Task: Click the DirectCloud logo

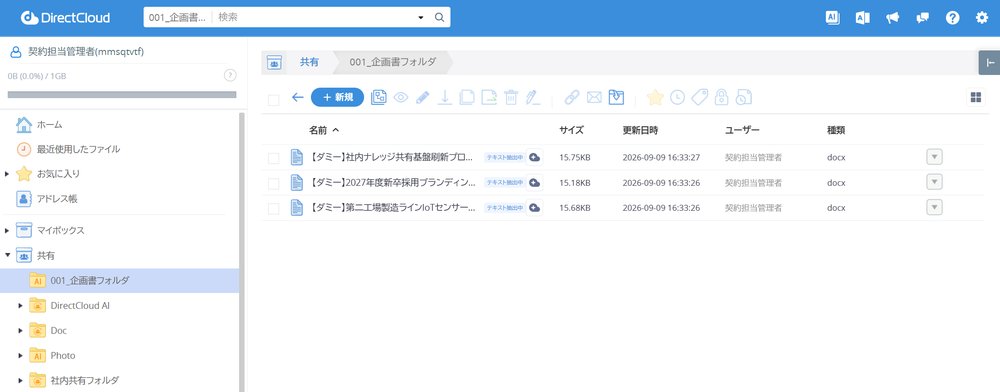Action: 65,18
